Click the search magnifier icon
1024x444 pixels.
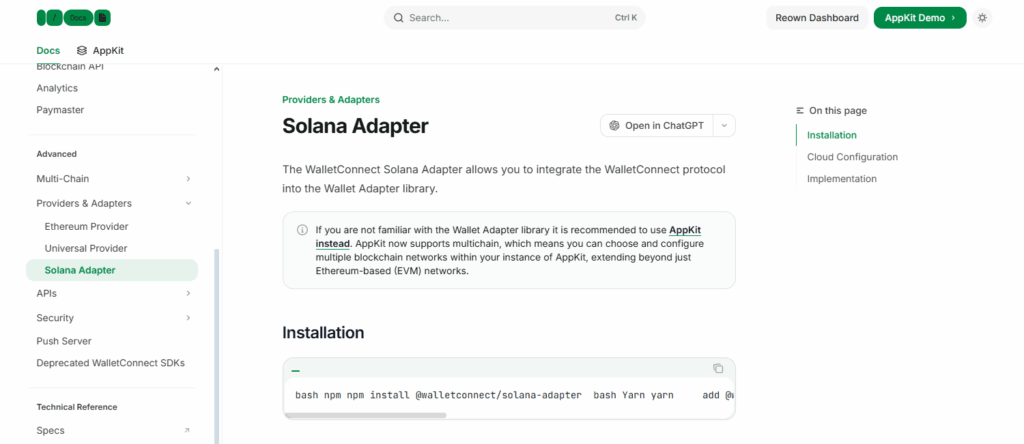click(399, 18)
